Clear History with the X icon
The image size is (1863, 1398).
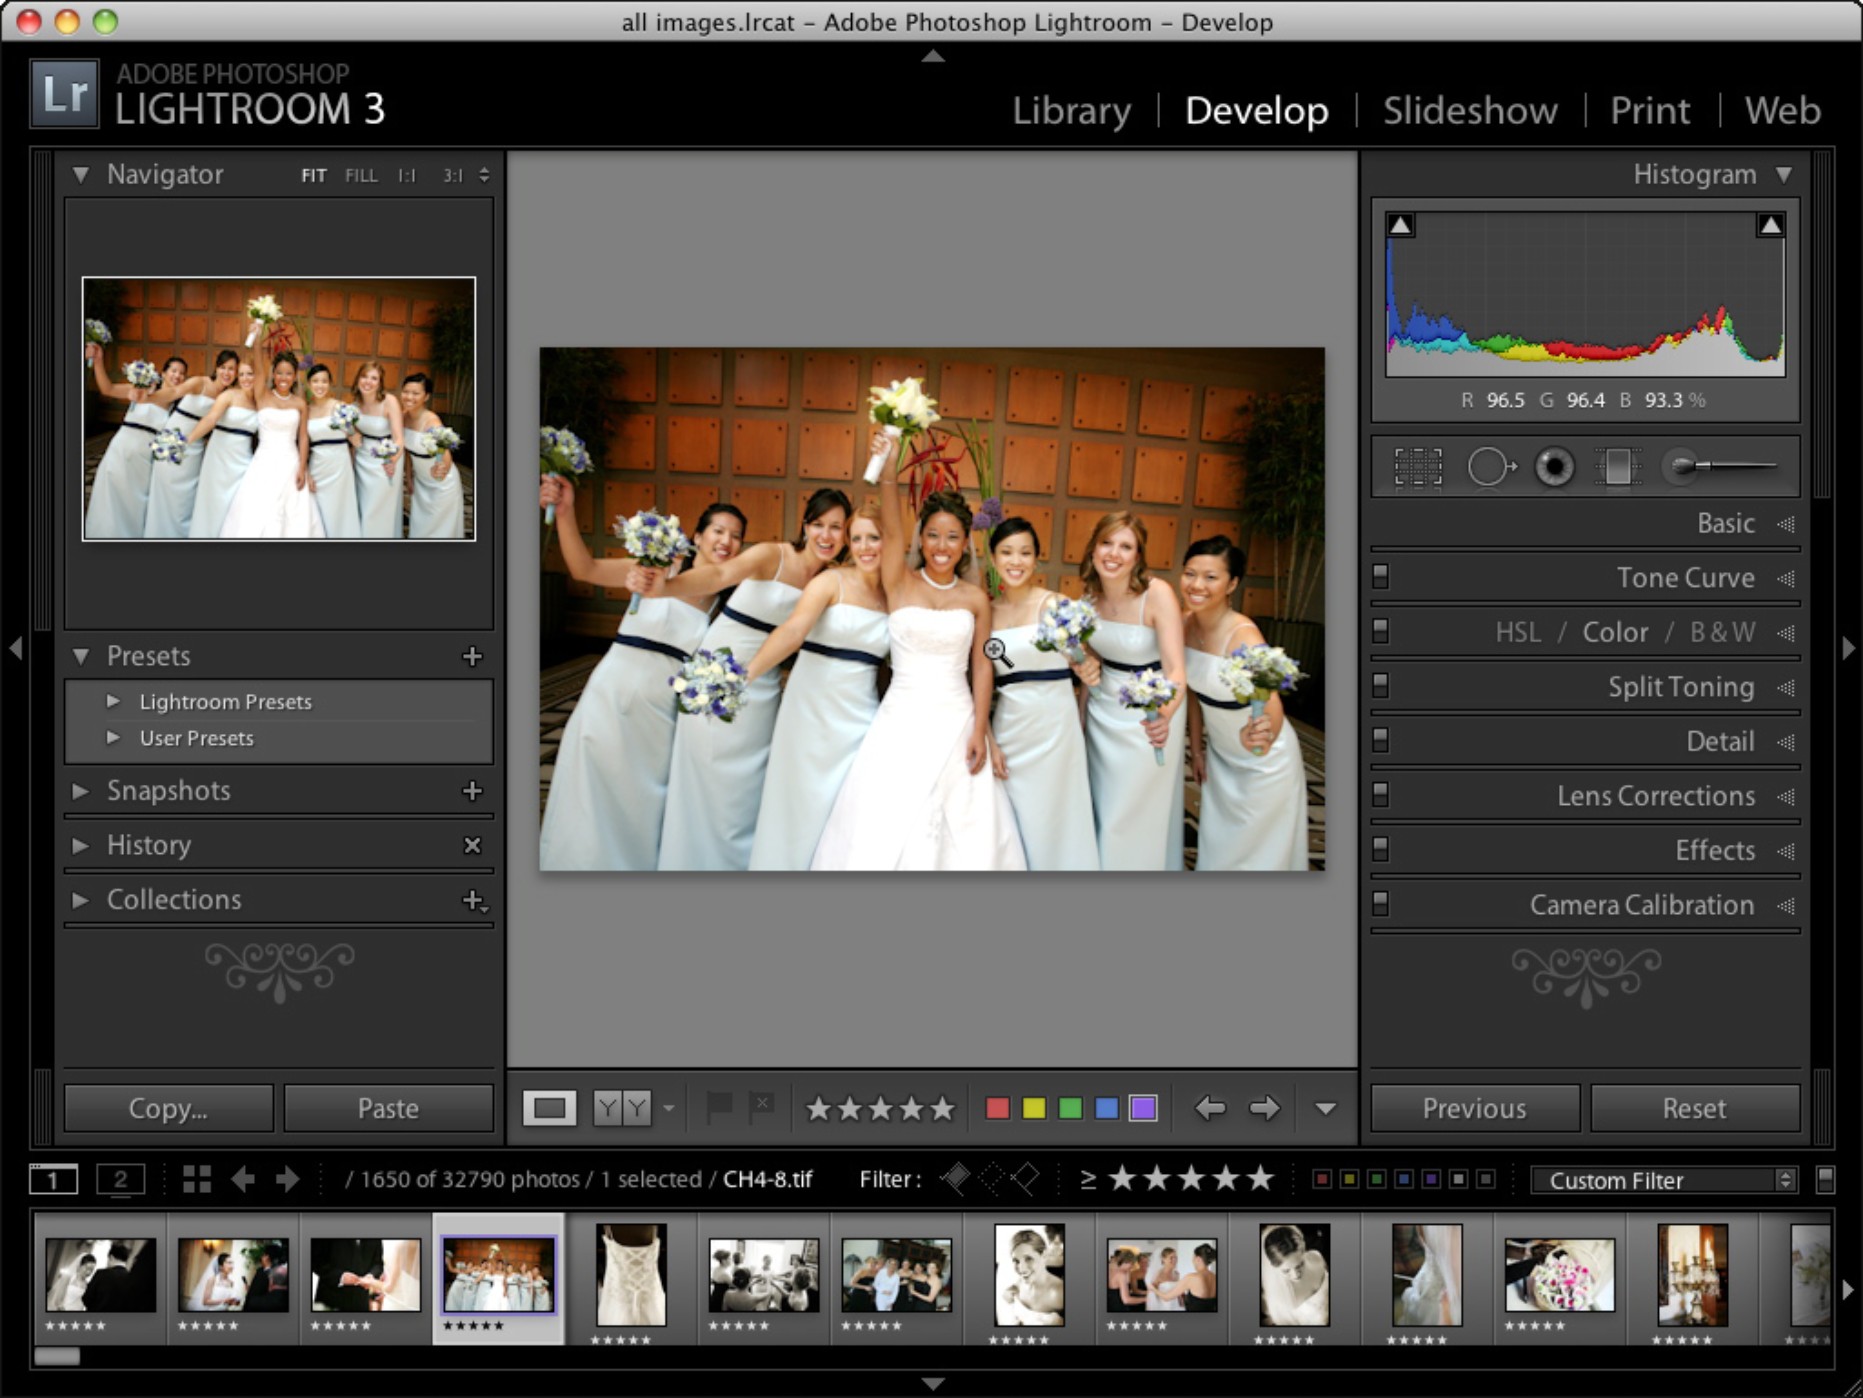473,846
